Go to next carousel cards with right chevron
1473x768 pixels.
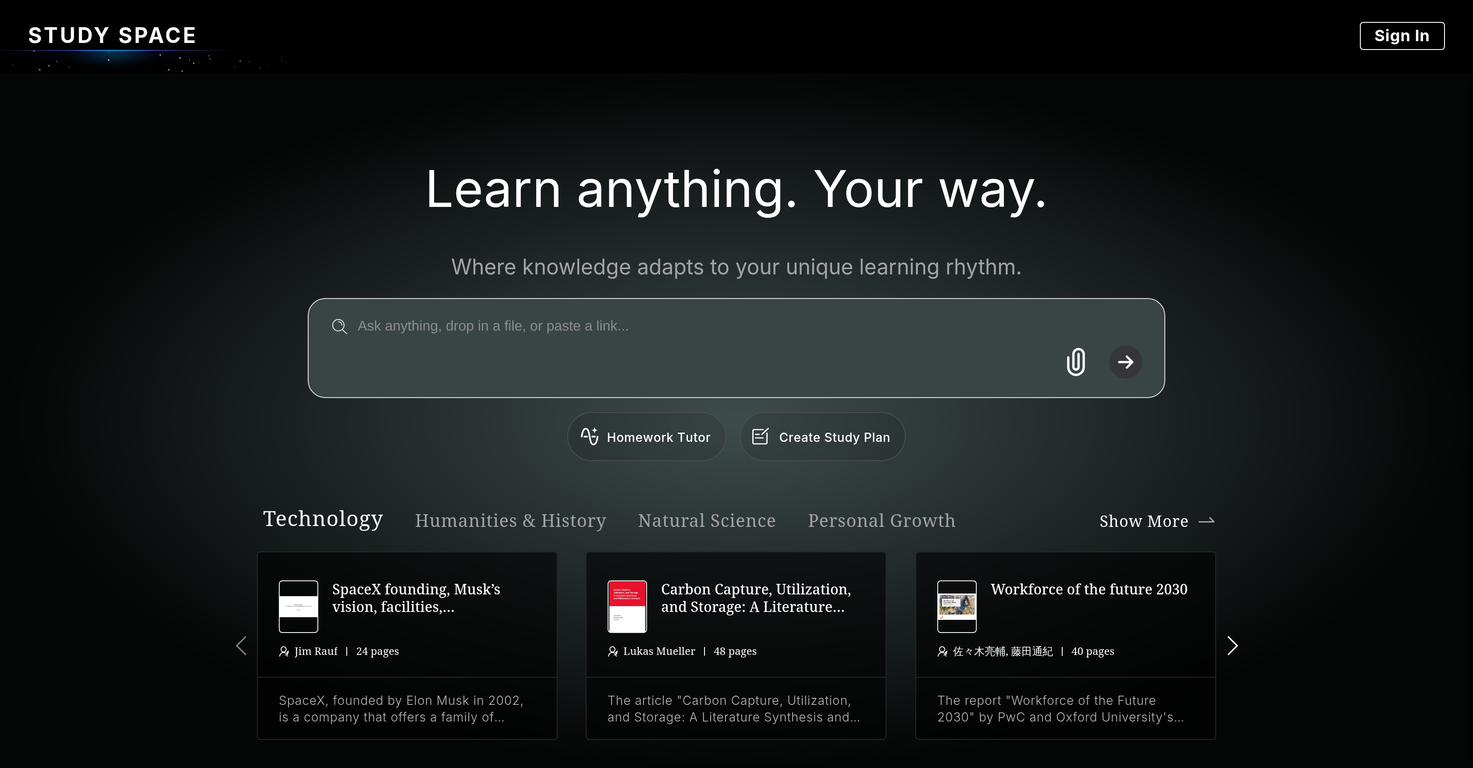pos(1232,646)
